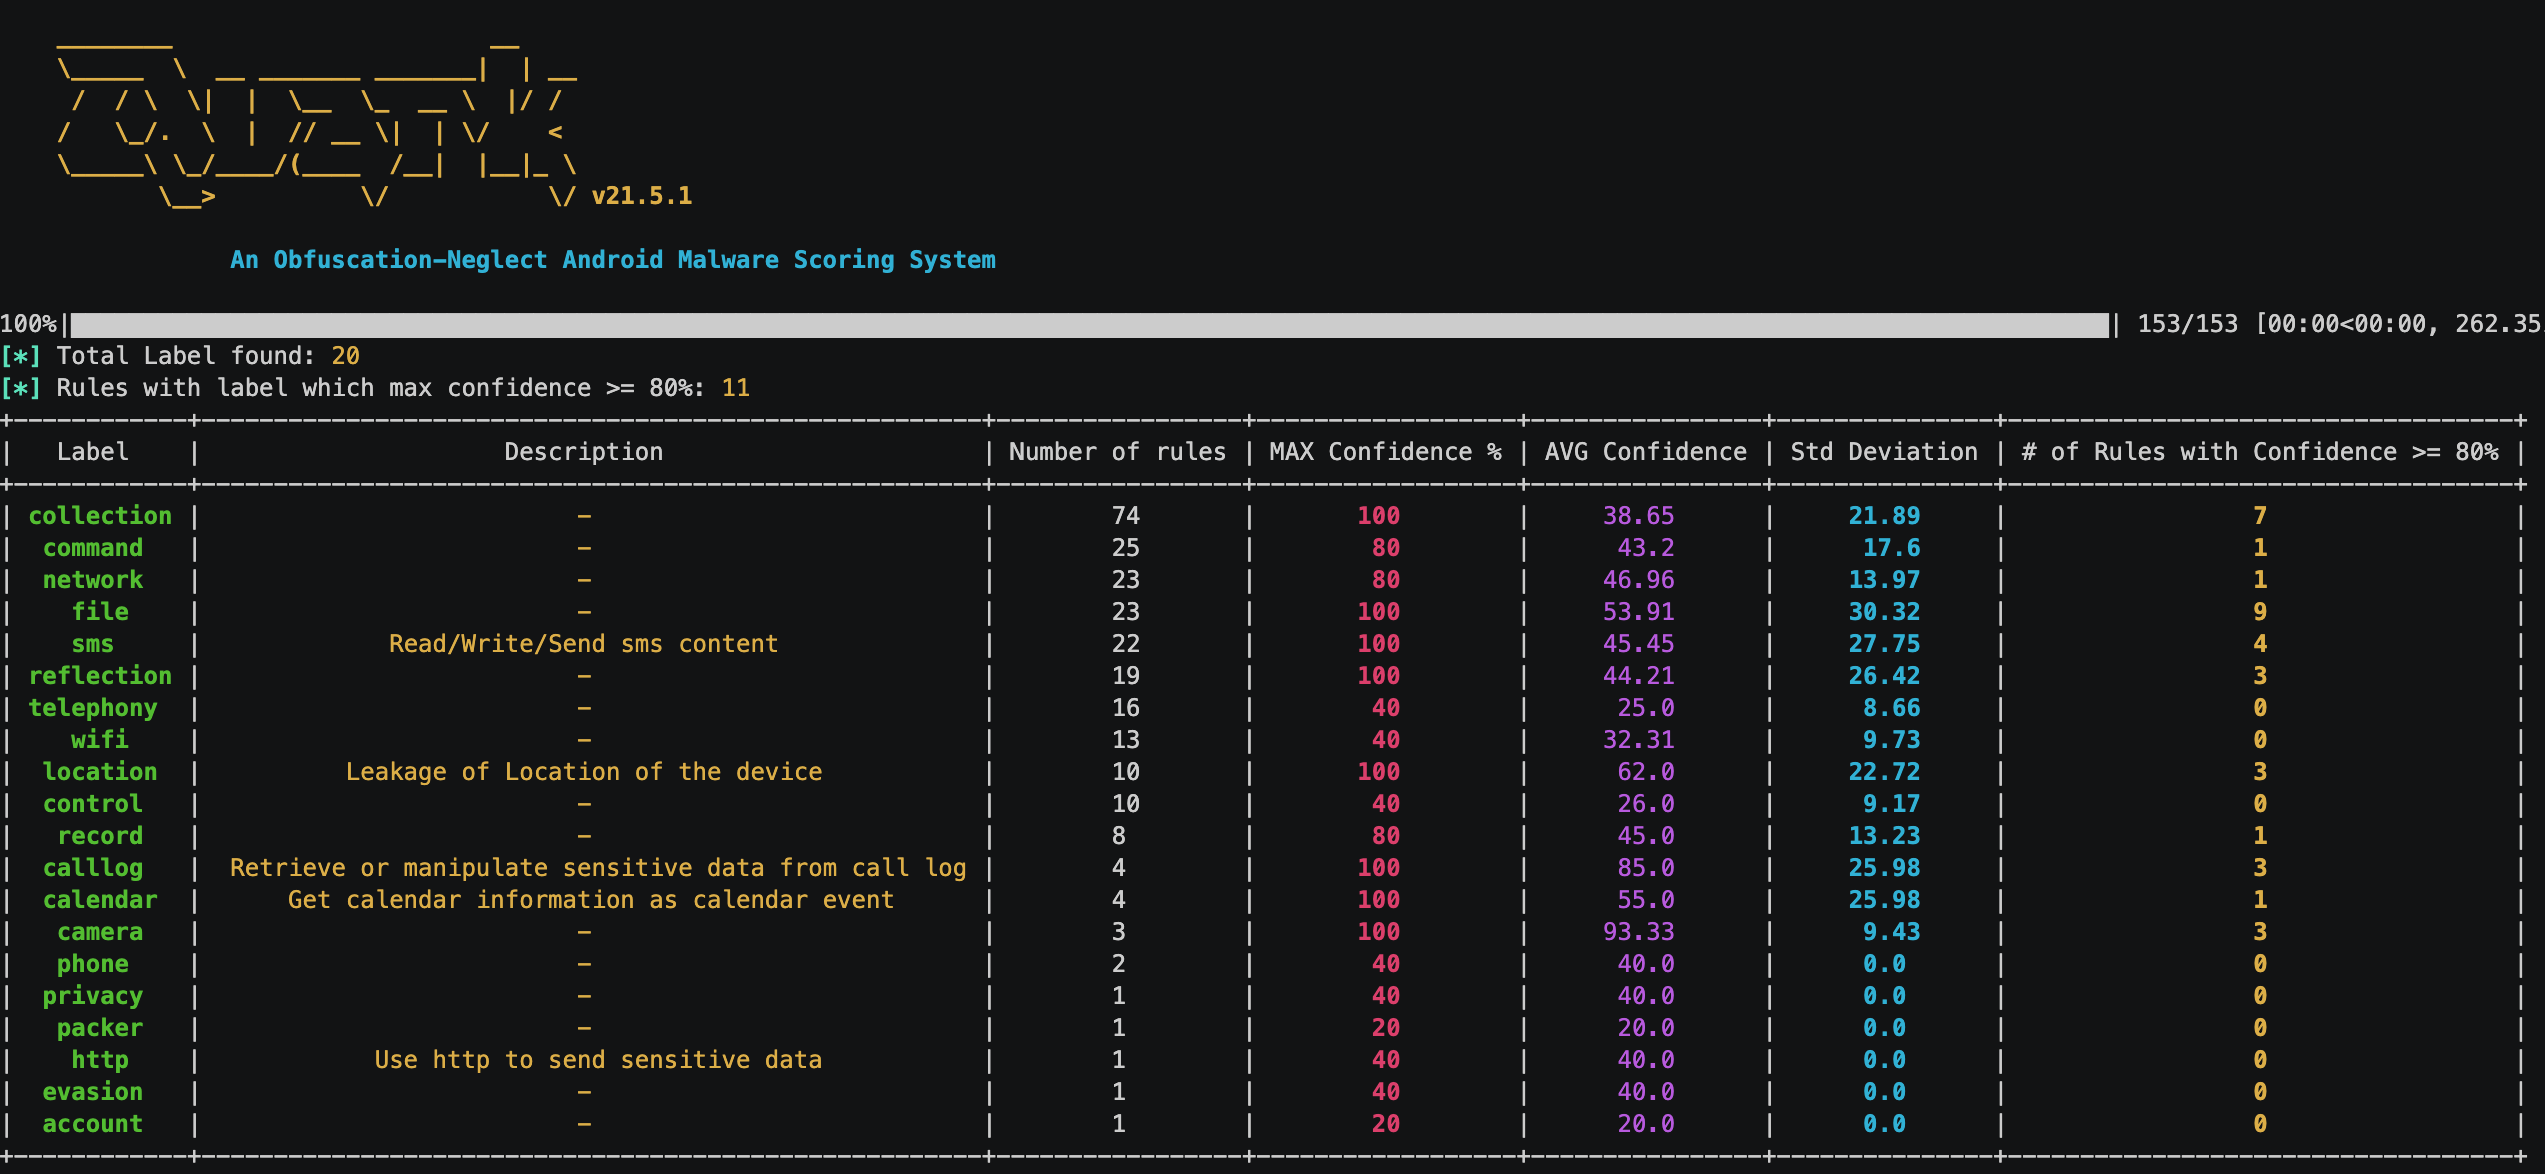Click 'Use http to send sensitive data' description
Image resolution: width=2545 pixels, height=1174 pixels.
(597, 1060)
